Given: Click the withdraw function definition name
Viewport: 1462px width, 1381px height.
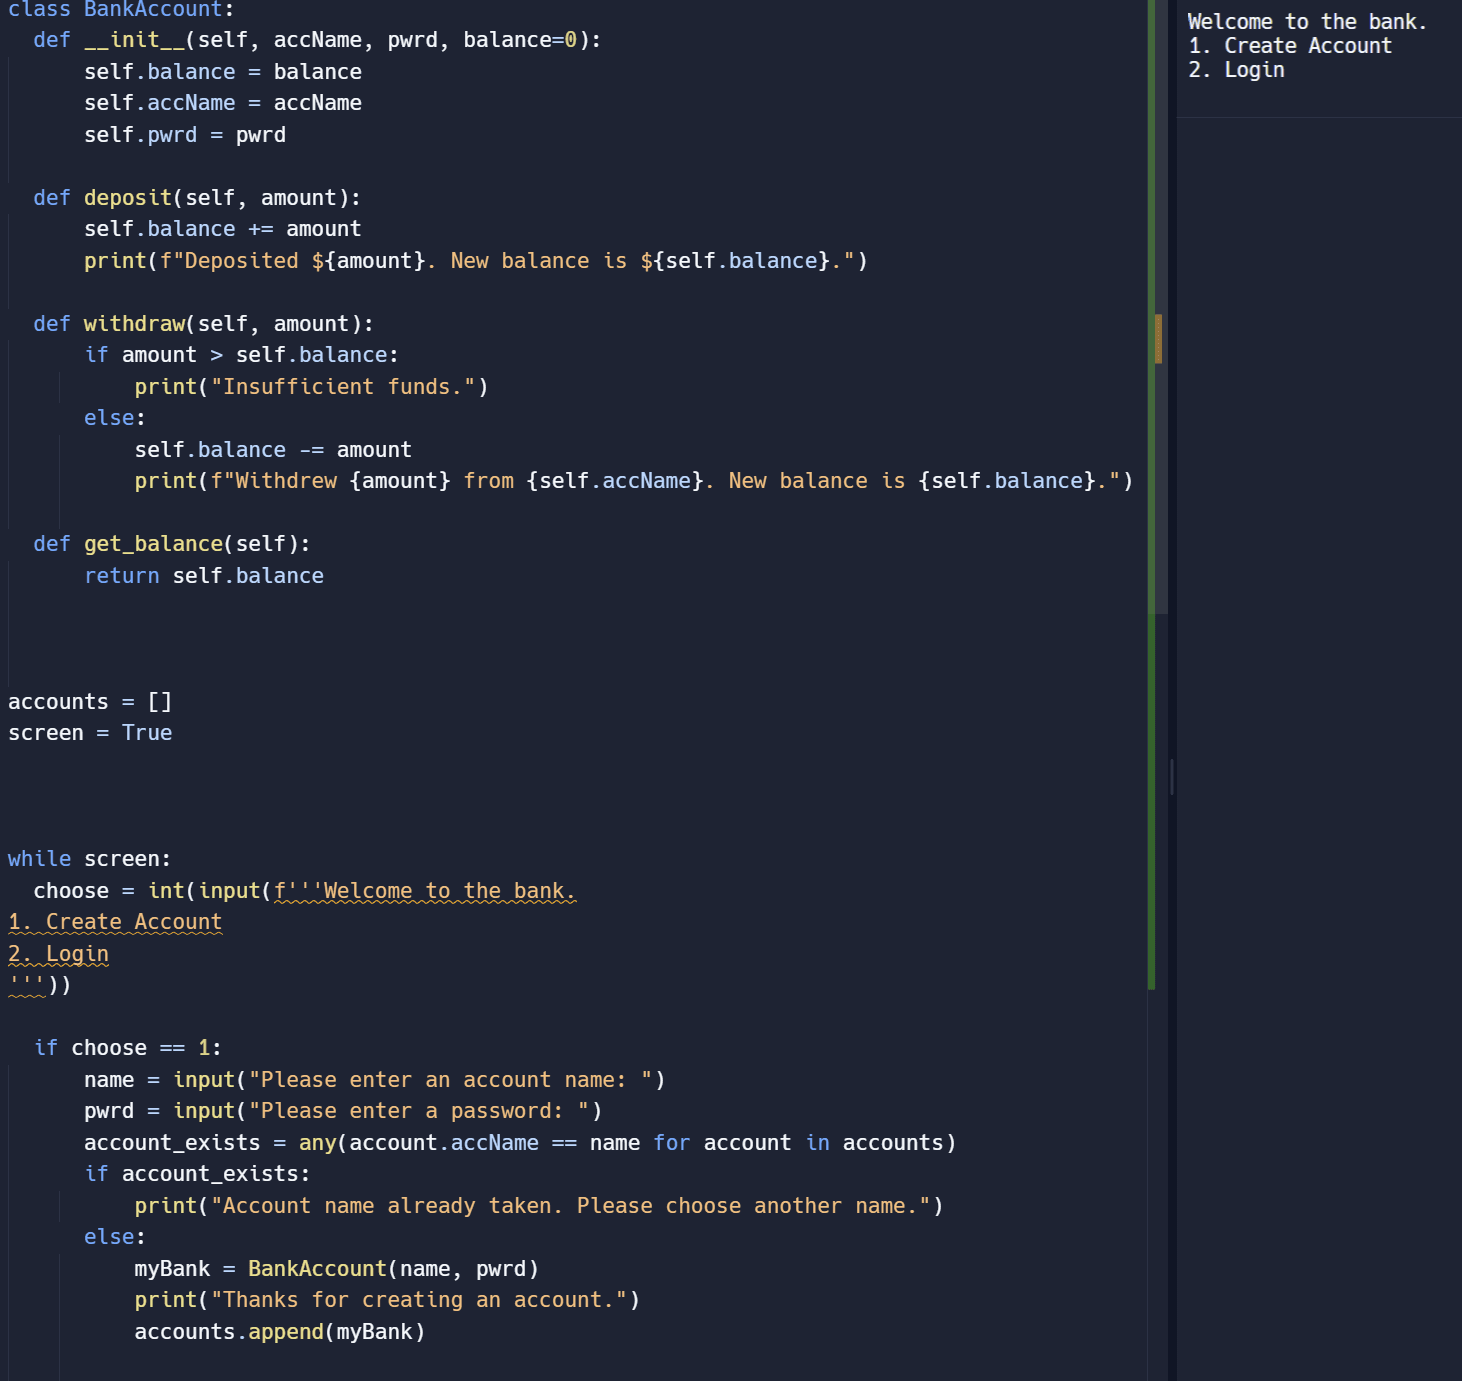Looking at the screenshot, I should [134, 324].
